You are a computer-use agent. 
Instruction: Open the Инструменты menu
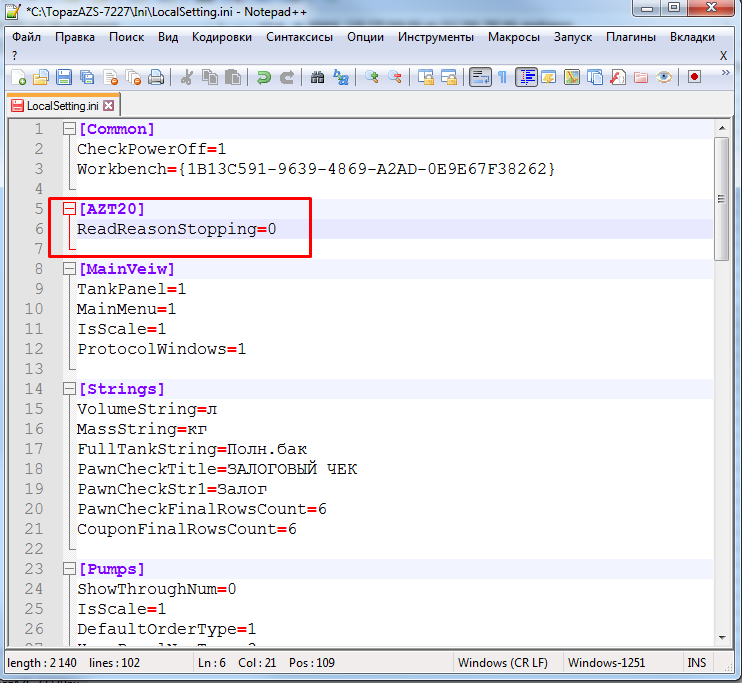[x=435, y=37]
